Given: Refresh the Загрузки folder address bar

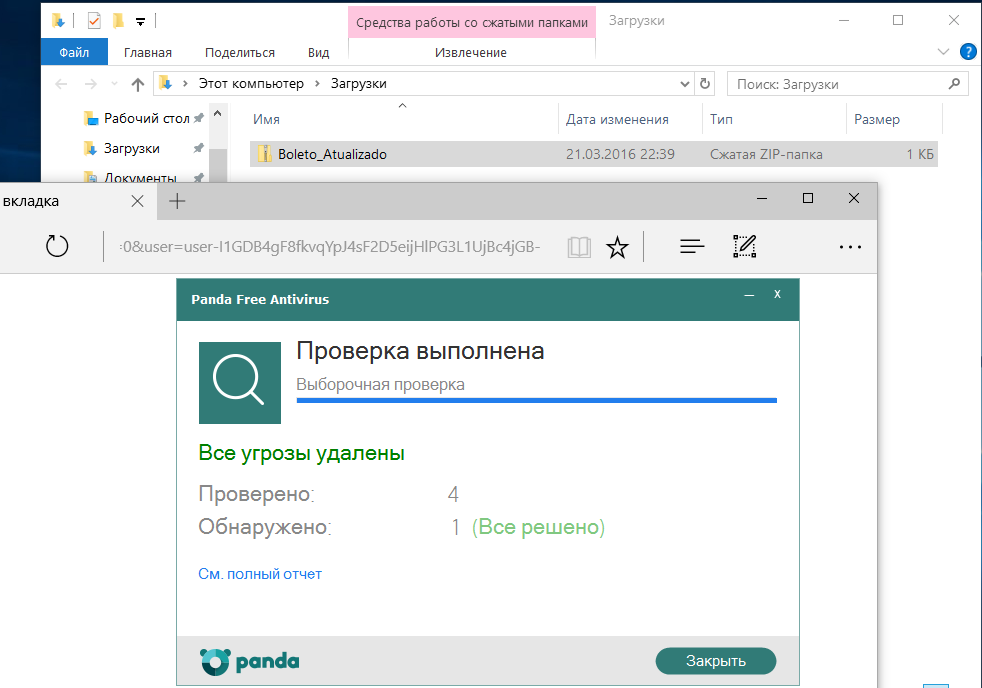Looking at the screenshot, I should [x=705, y=84].
